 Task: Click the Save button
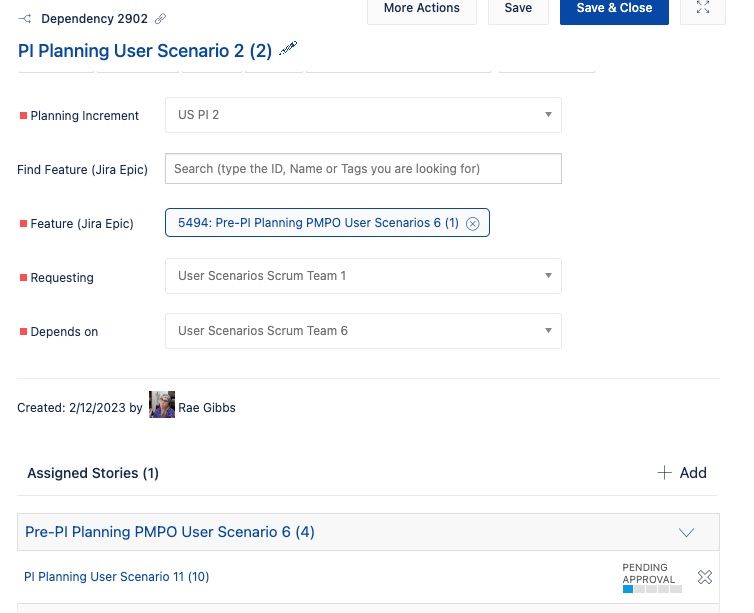pyautogui.click(x=518, y=9)
